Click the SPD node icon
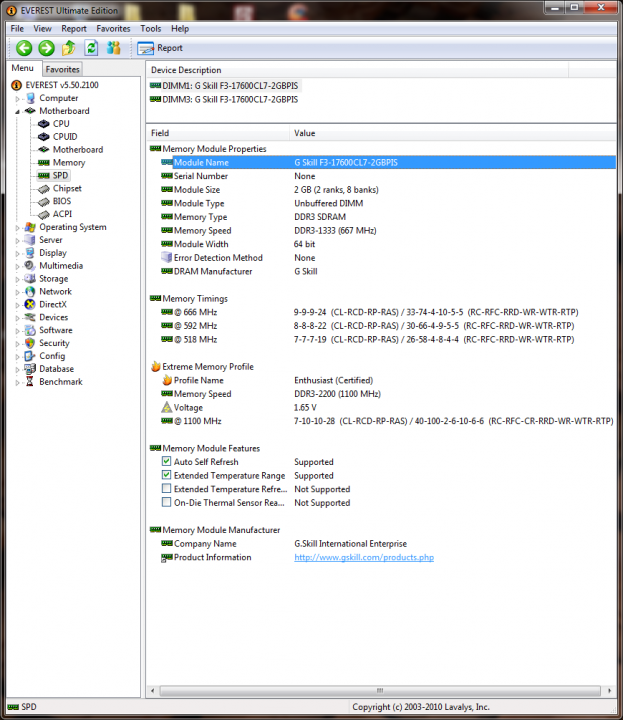 pos(44,175)
